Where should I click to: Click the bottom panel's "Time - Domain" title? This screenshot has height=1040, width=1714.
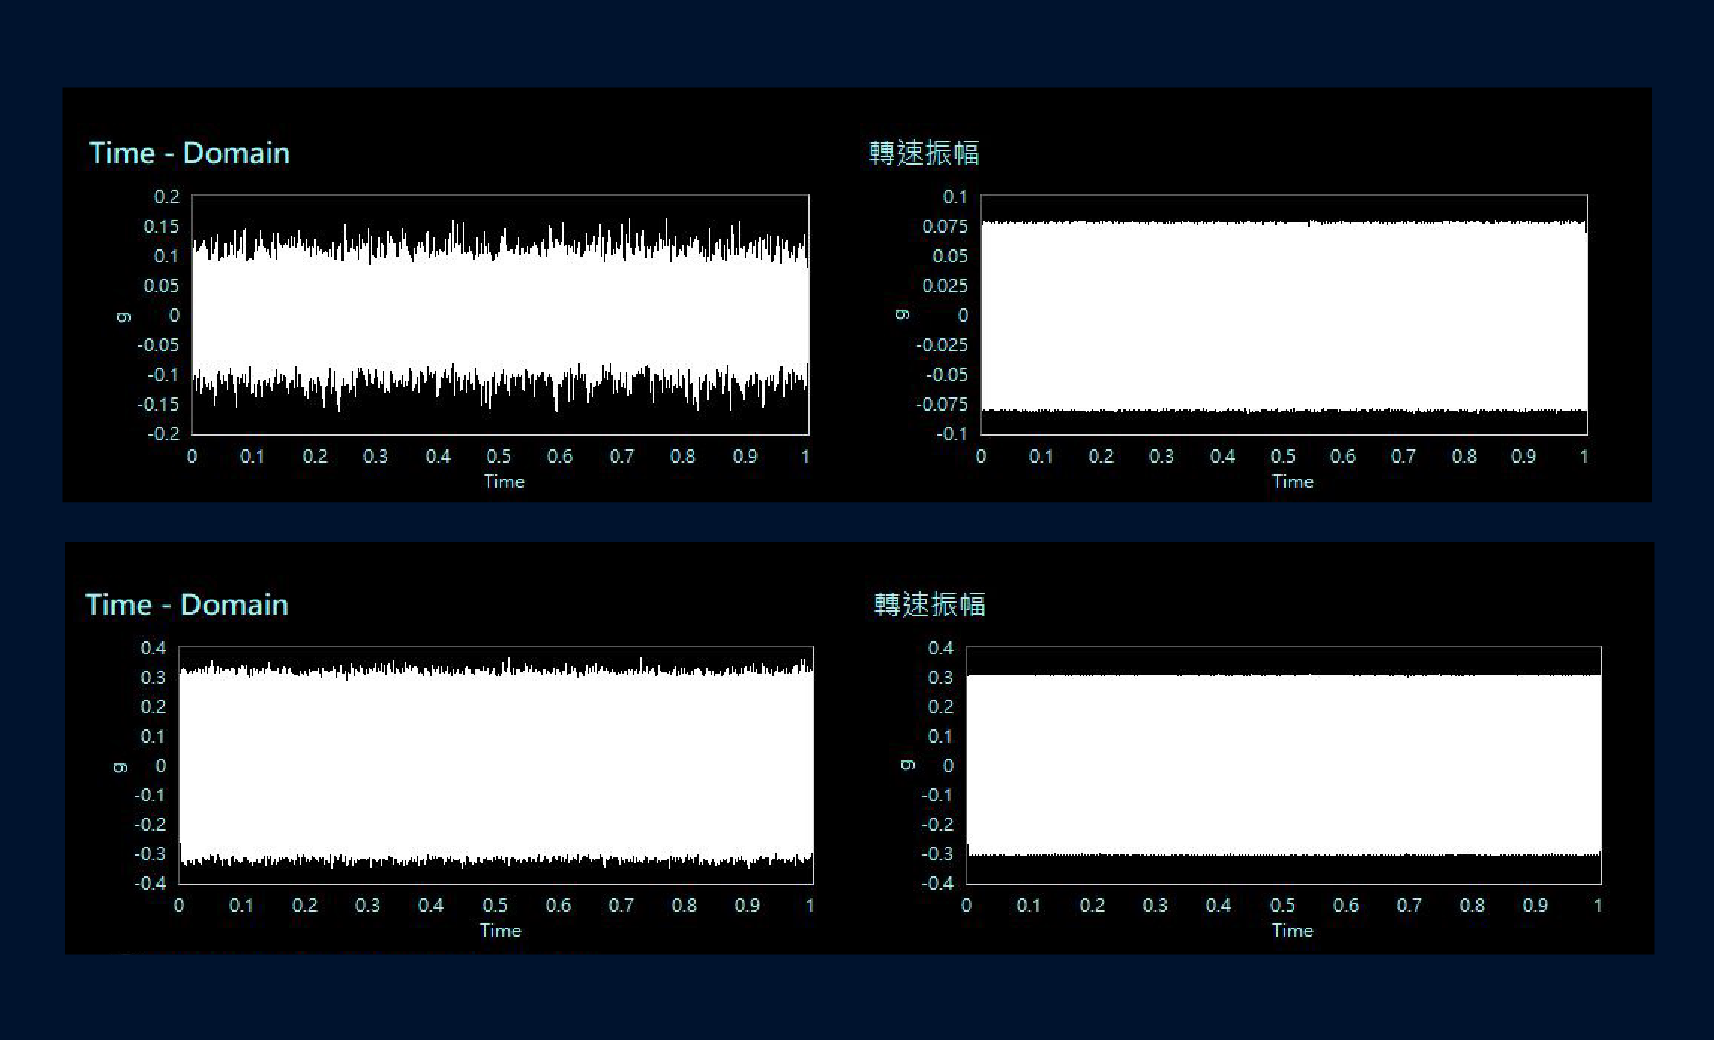pyautogui.click(x=187, y=605)
